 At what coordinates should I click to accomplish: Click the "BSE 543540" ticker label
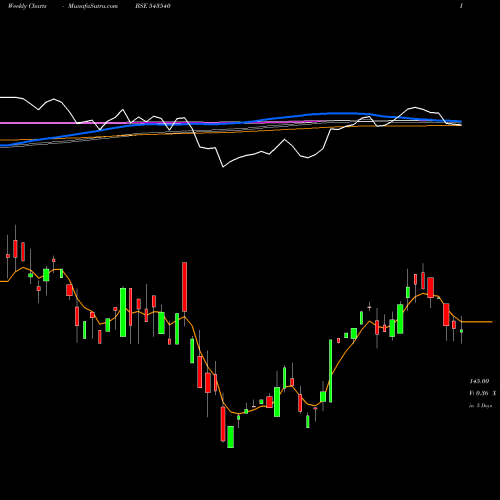click(x=153, y=6)
